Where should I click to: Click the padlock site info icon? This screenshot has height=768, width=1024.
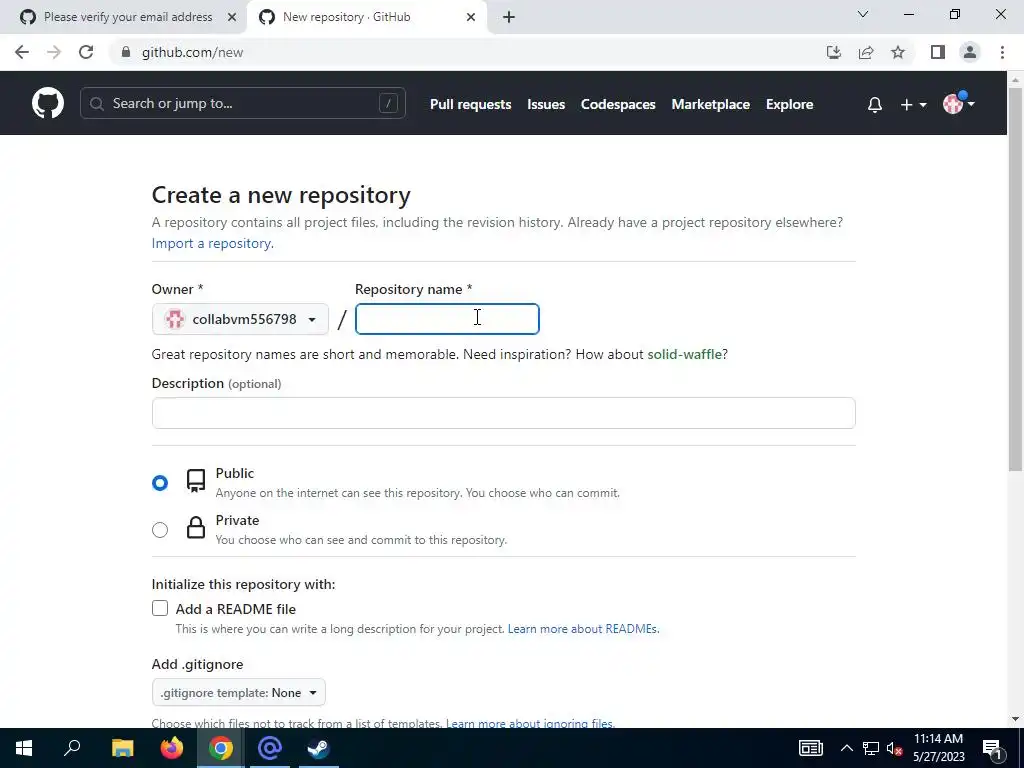[126, 52]
